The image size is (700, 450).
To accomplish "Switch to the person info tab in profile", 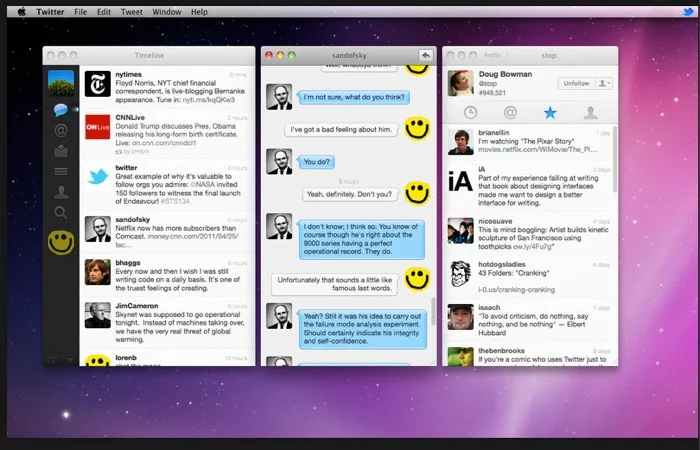I will [x=590, y=112].
